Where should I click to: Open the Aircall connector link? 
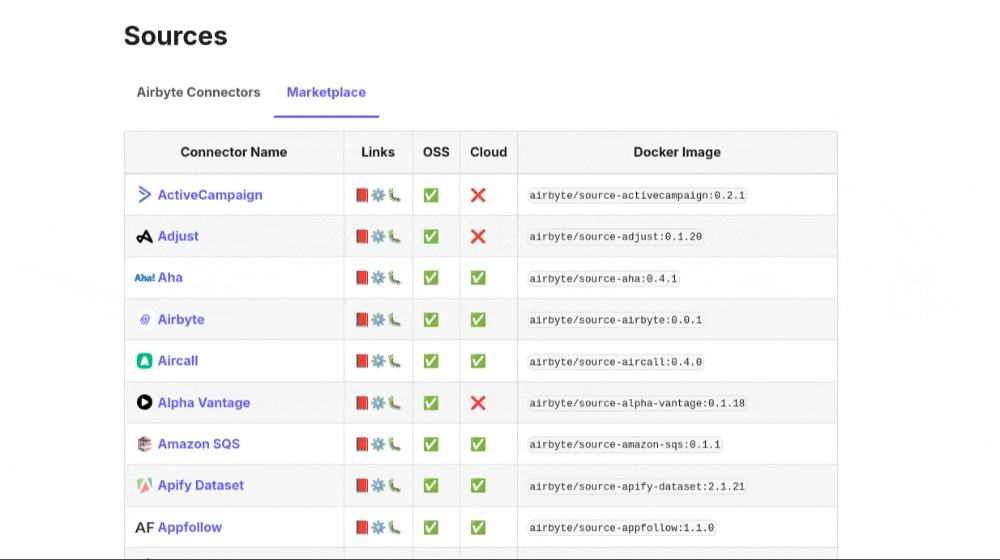178,361
